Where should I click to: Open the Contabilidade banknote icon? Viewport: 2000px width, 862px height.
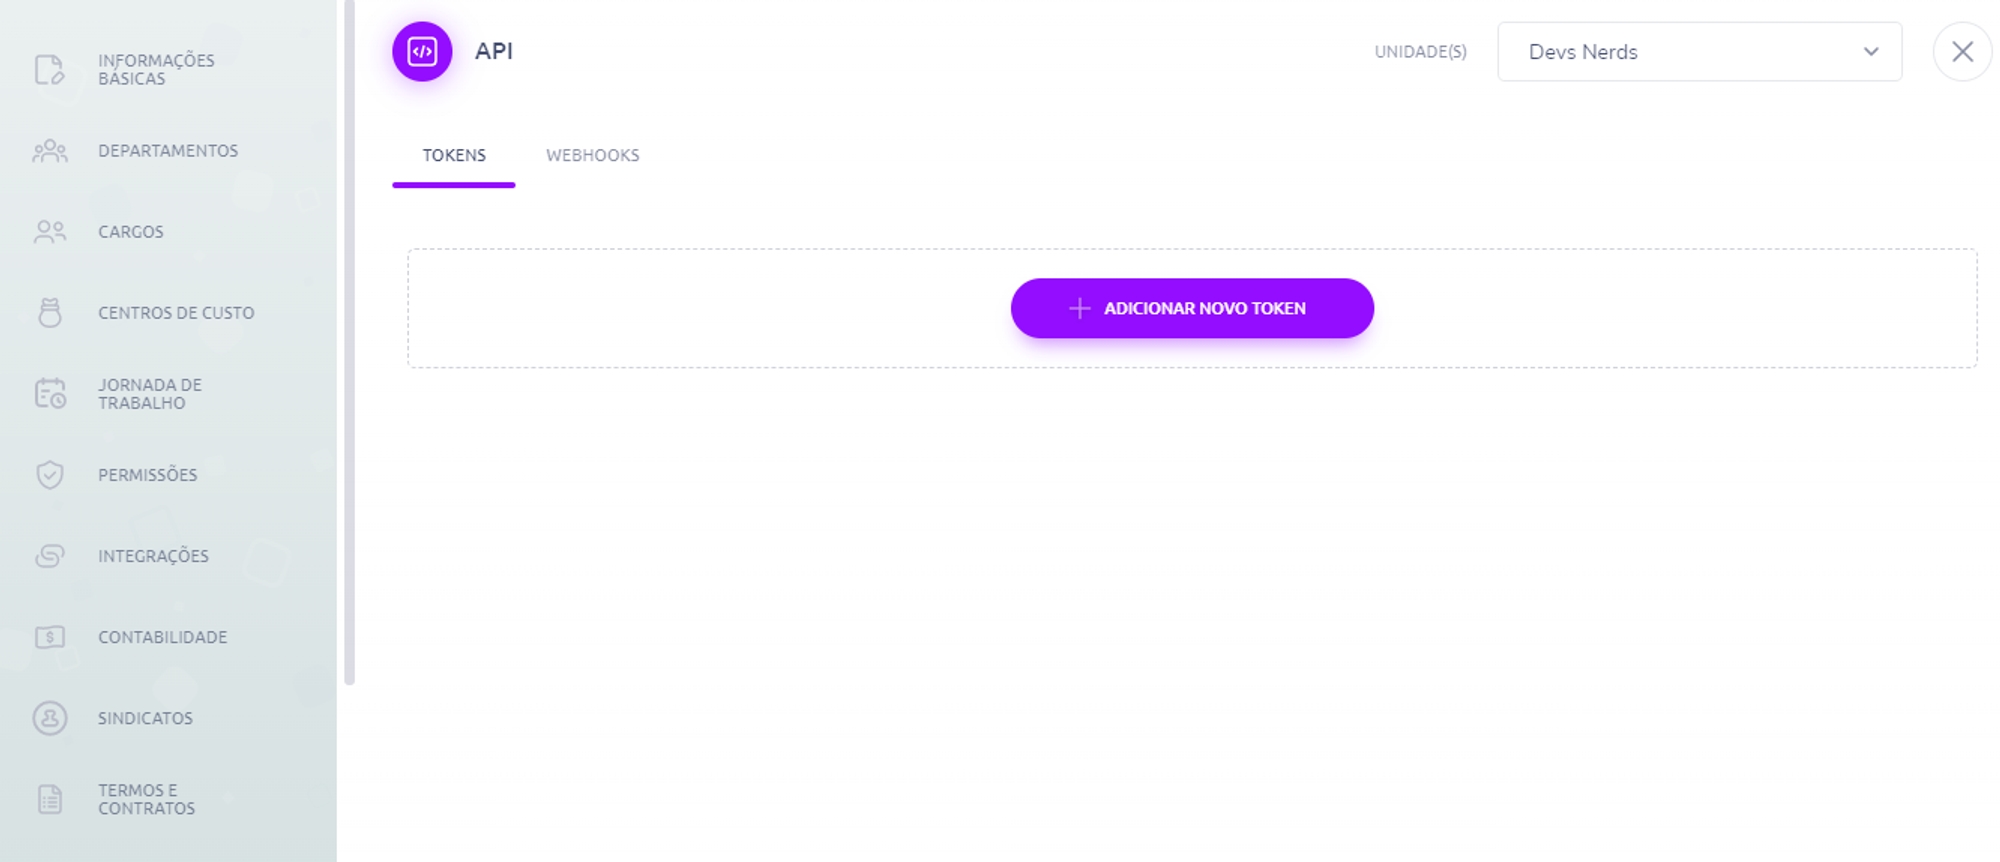point(49,637)
